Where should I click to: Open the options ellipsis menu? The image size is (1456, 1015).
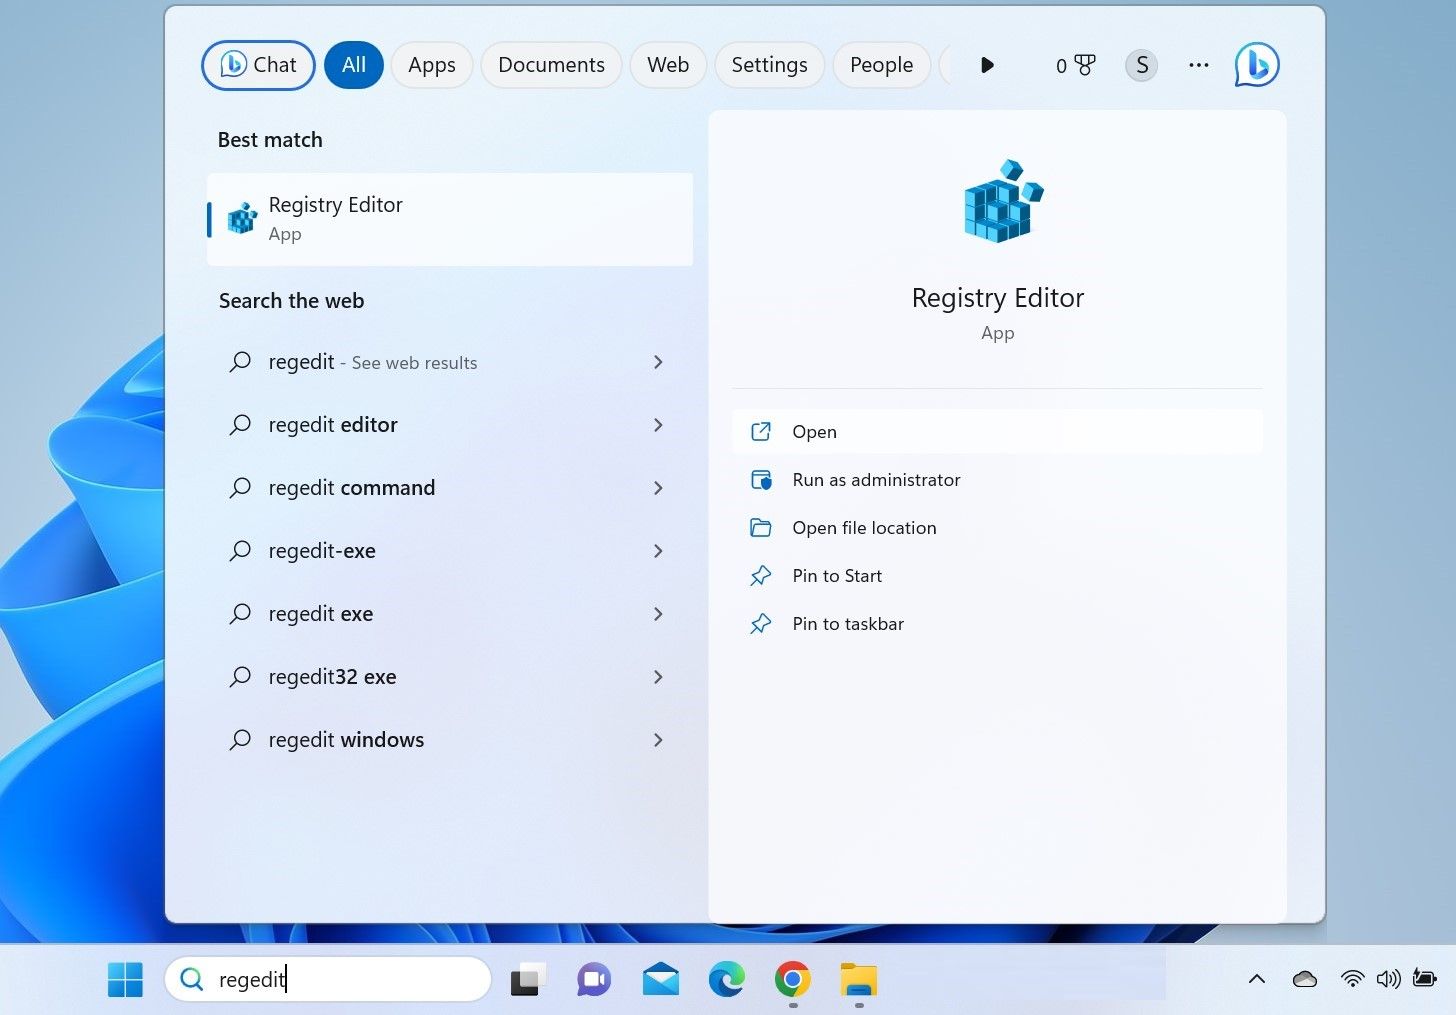(1198, 65)
